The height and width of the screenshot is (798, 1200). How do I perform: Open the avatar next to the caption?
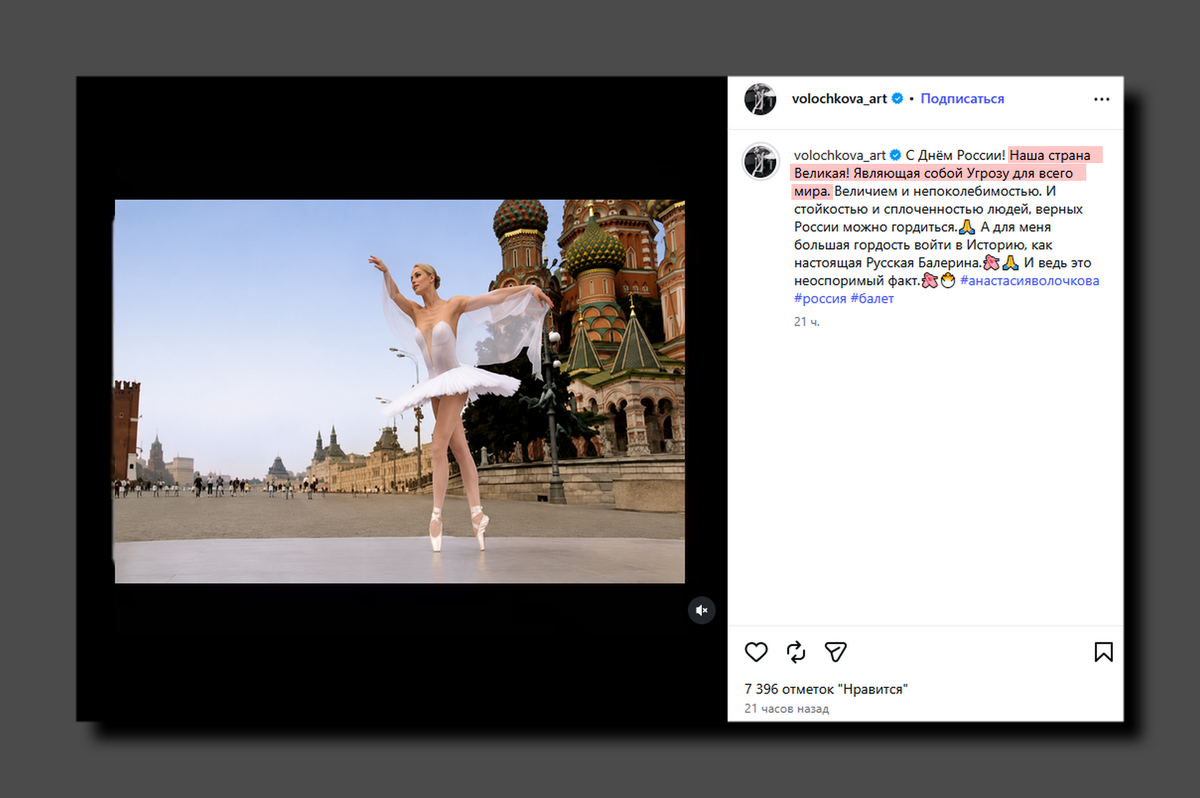click(x=760, y=160)
